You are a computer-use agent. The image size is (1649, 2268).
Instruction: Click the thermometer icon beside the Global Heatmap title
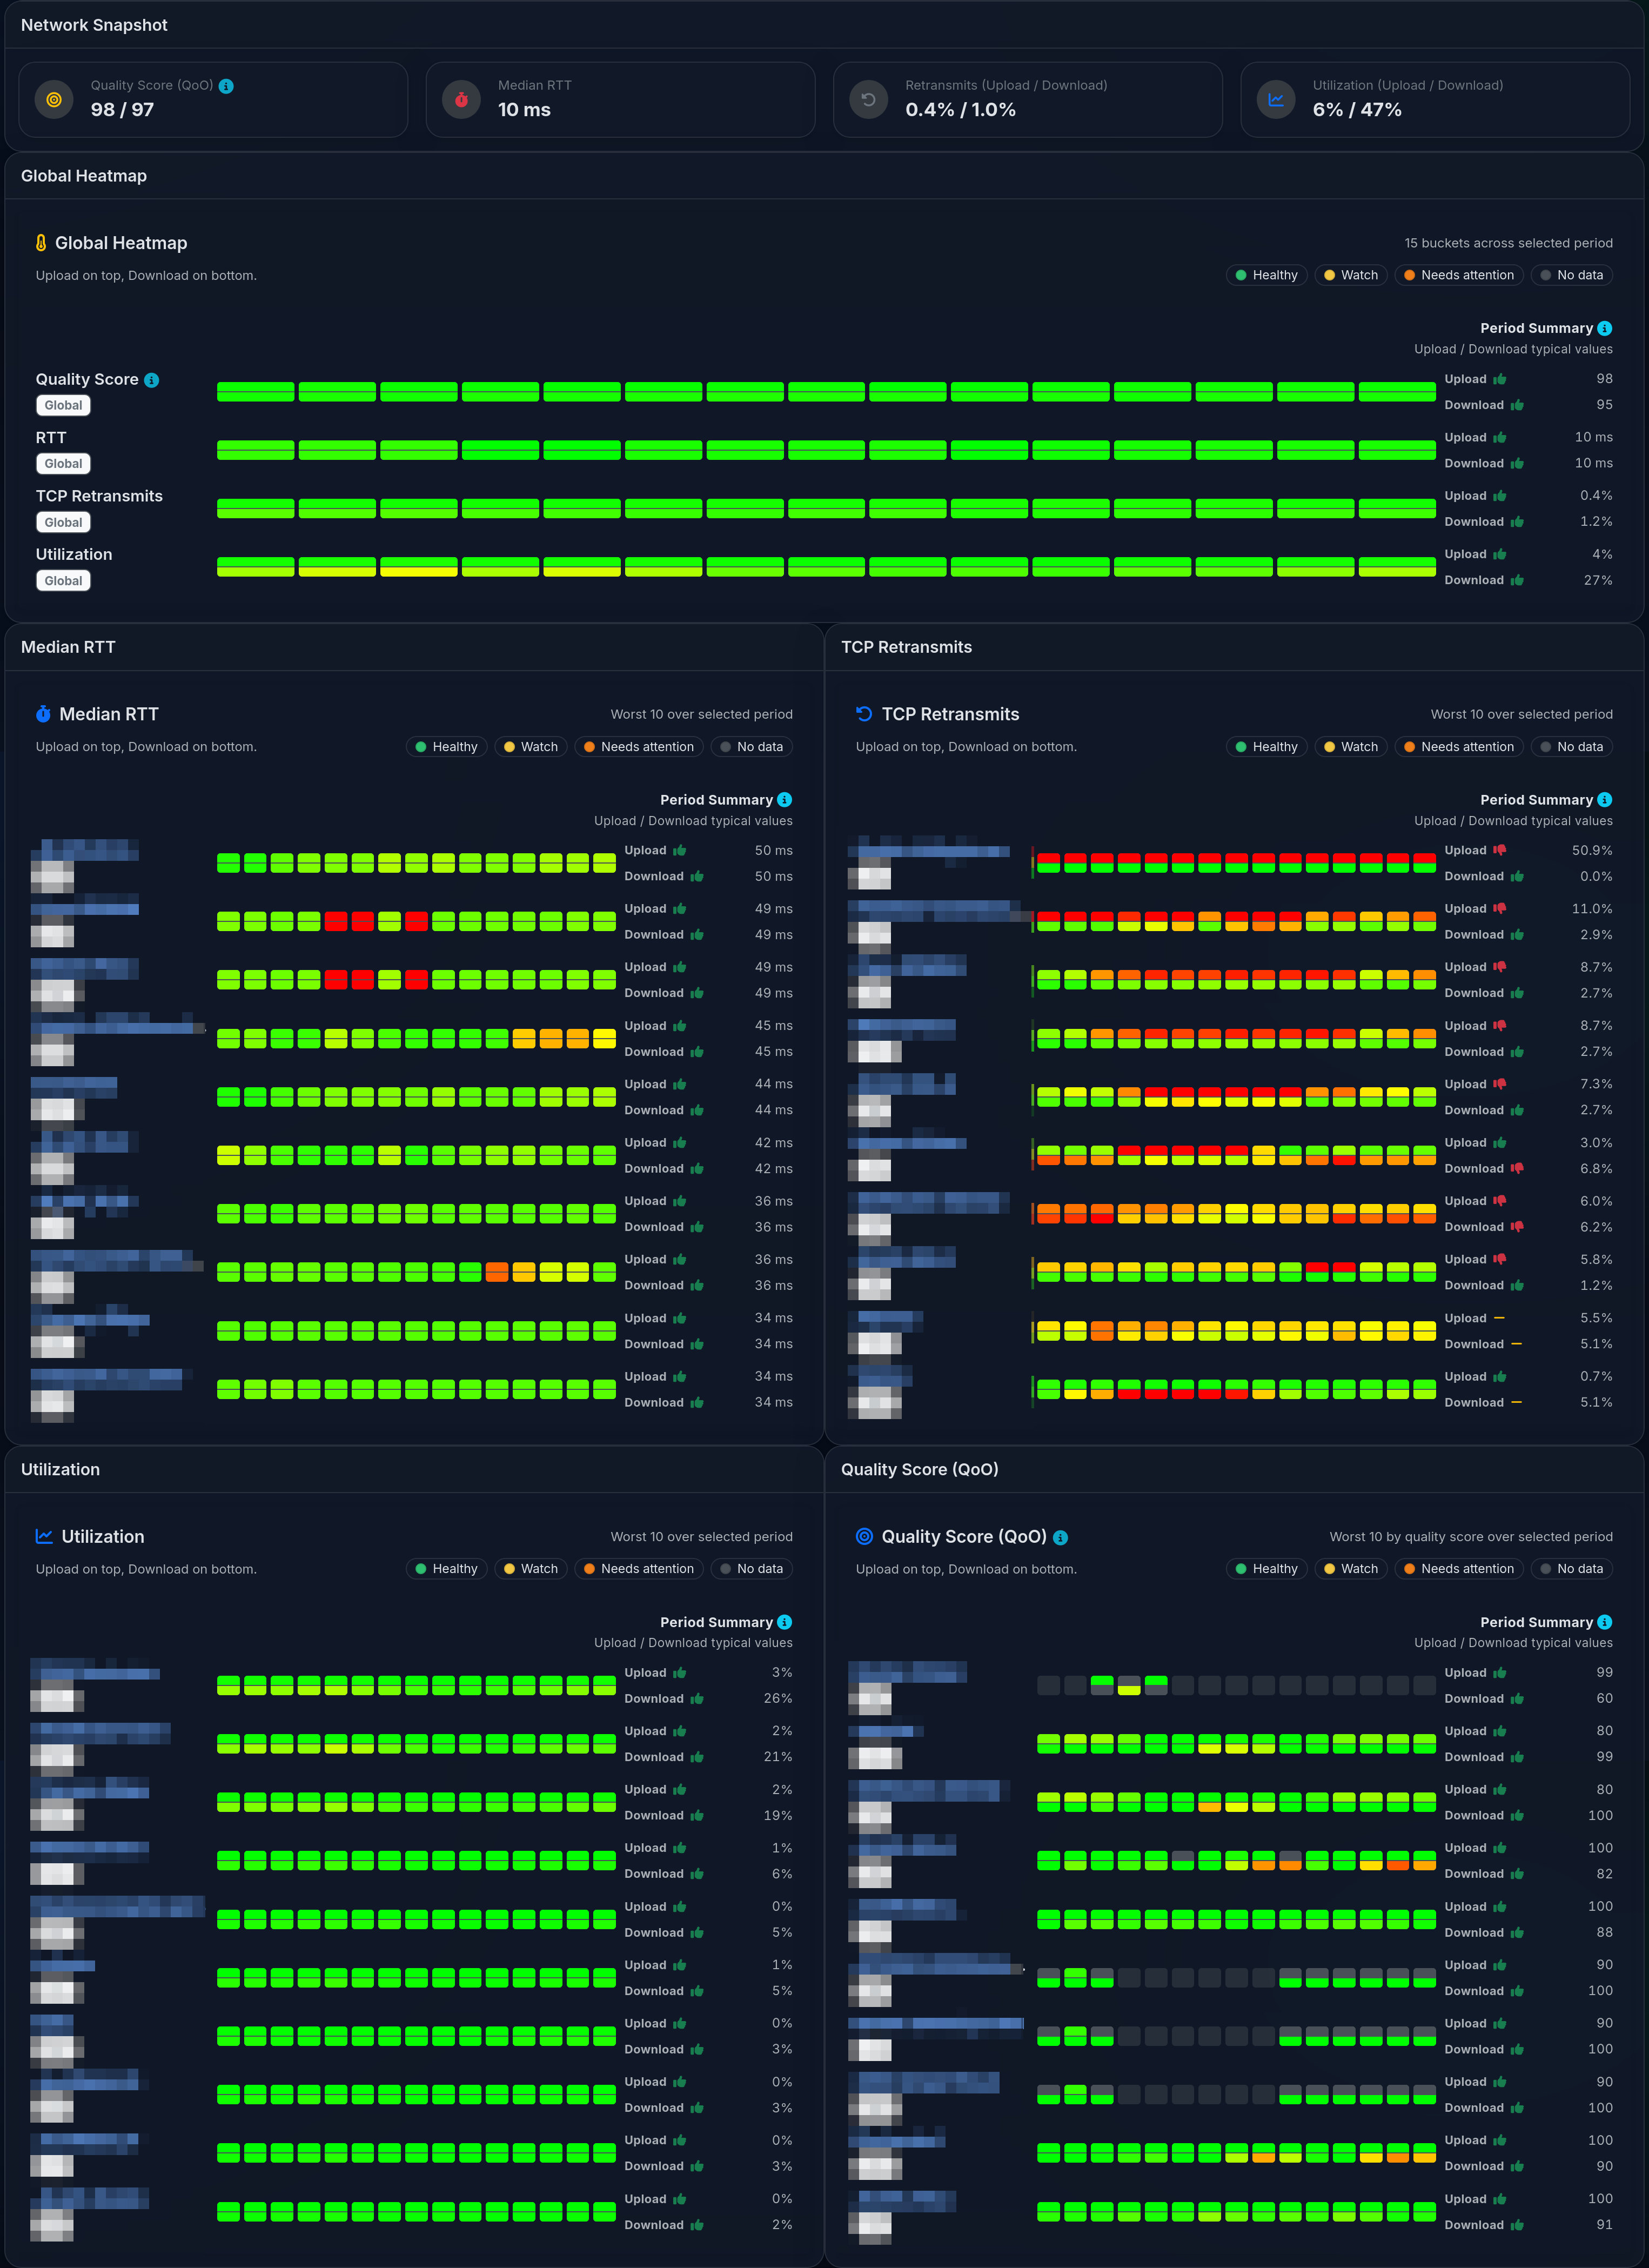click(x=41, y=242)
